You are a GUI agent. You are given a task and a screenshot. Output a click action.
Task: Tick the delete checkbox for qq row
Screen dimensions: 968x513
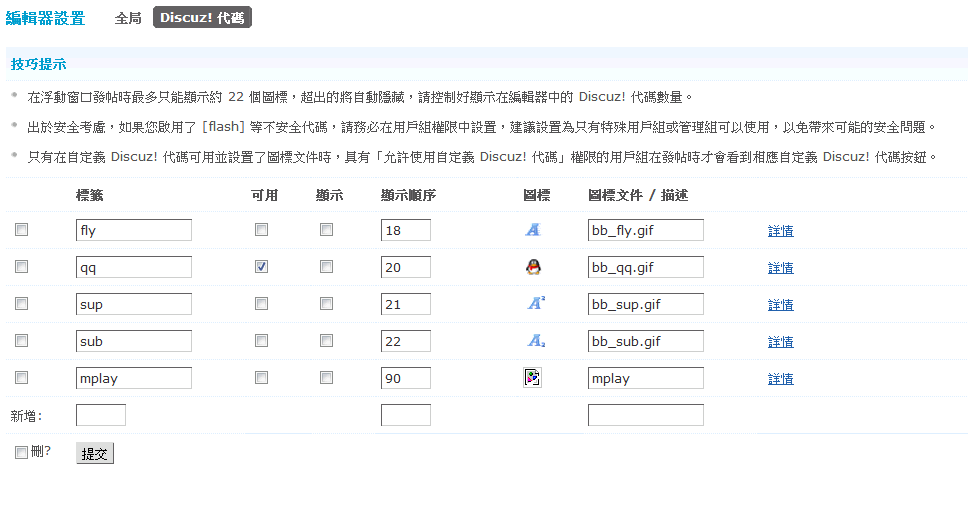(22, 267)
